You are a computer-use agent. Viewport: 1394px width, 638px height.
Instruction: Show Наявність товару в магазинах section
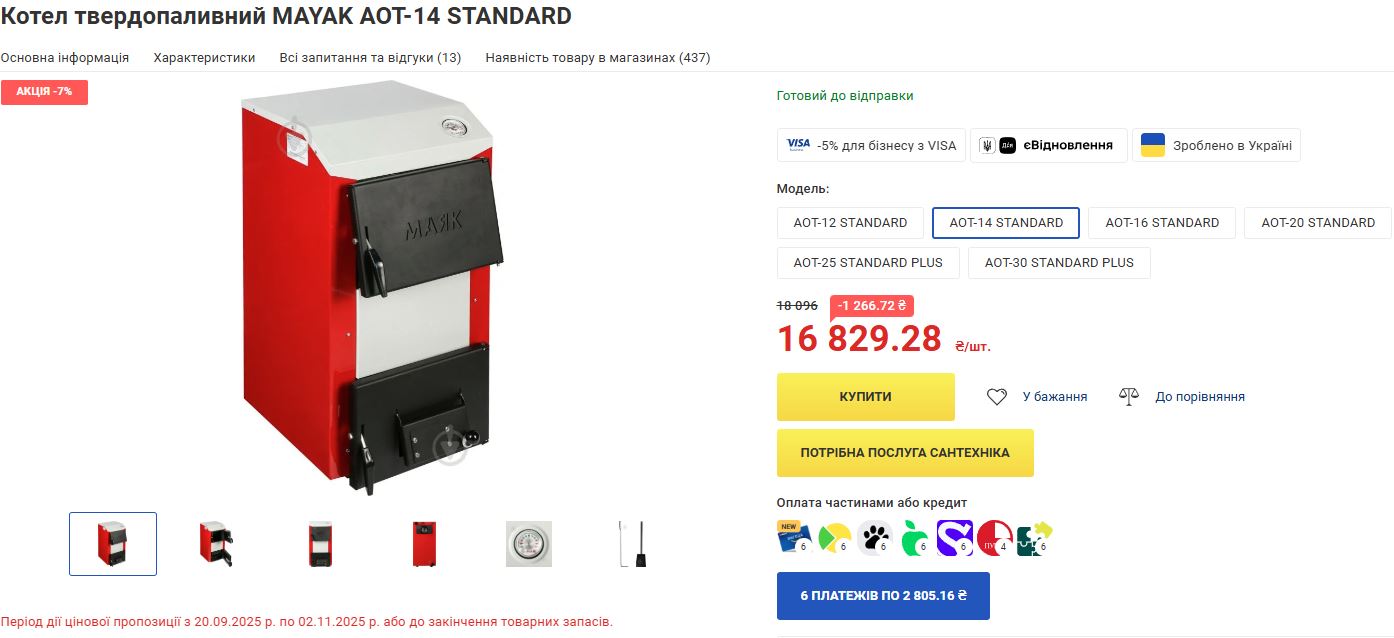click(598, 58)
